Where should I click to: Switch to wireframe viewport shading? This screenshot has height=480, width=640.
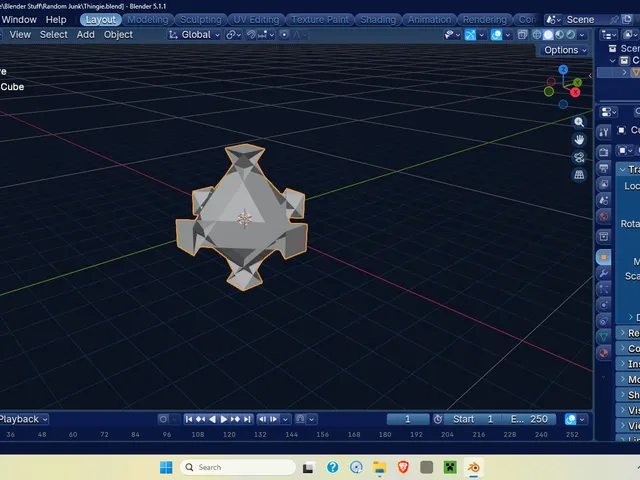pos(537,35)
